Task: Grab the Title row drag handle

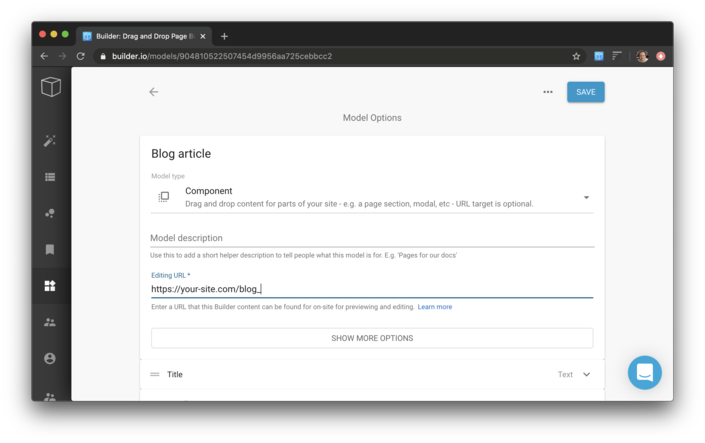Action: point(155,374)
